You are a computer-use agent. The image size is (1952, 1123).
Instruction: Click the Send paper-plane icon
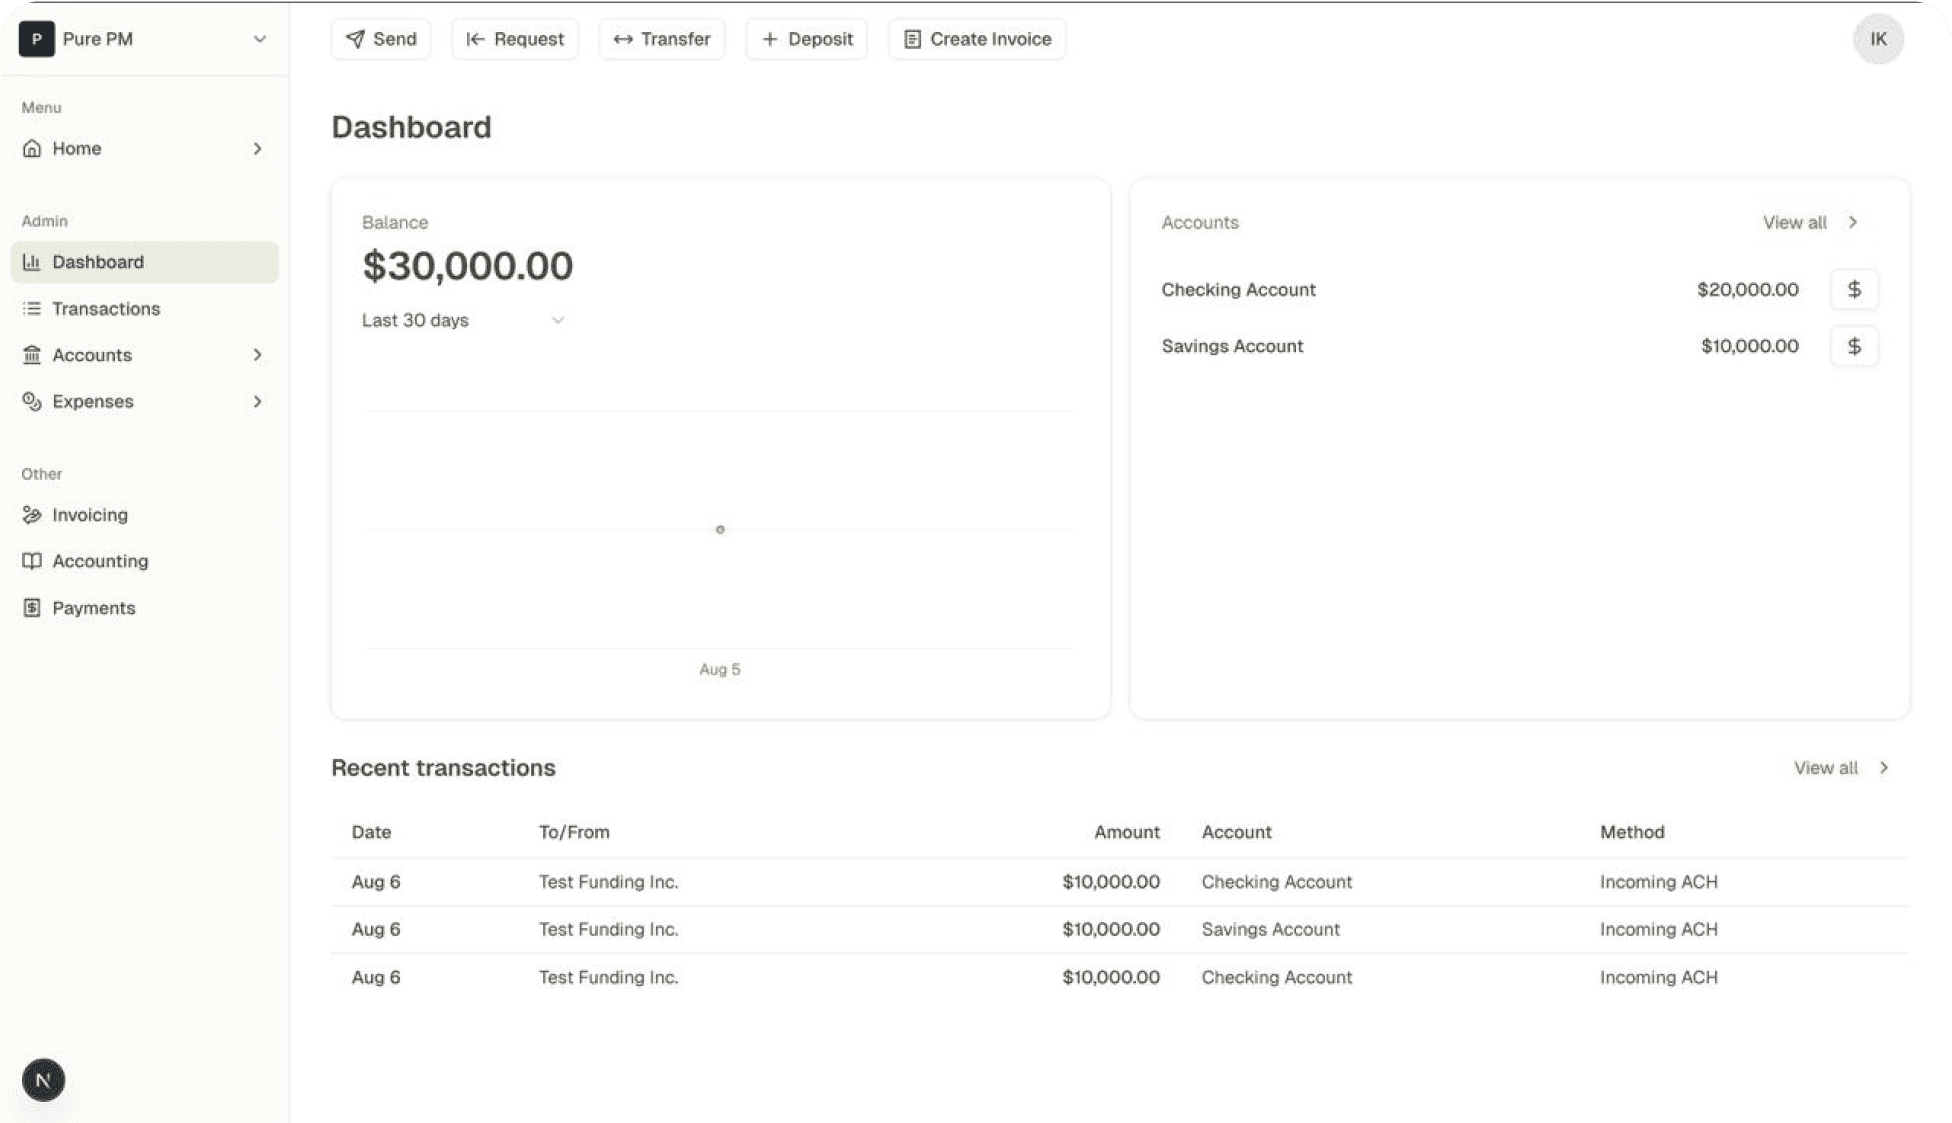355,39
